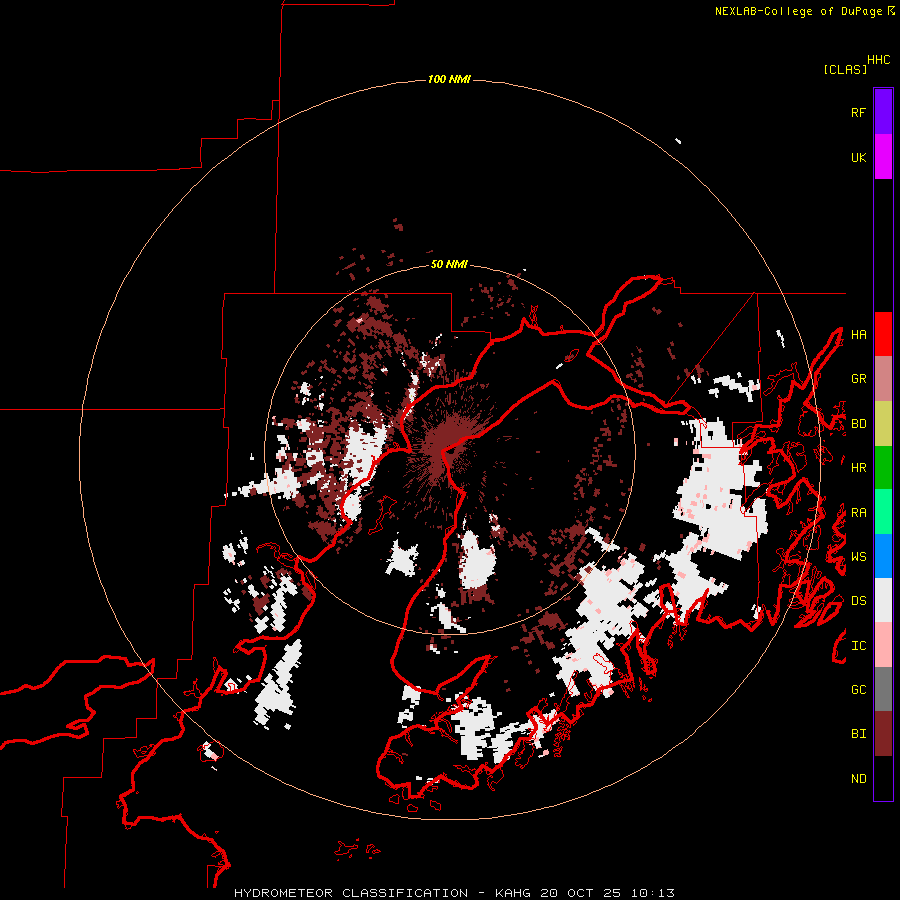Click the 50 NMI range ring label
The width and height of the screenshot is (900, 900).
[x=449, y=264]
